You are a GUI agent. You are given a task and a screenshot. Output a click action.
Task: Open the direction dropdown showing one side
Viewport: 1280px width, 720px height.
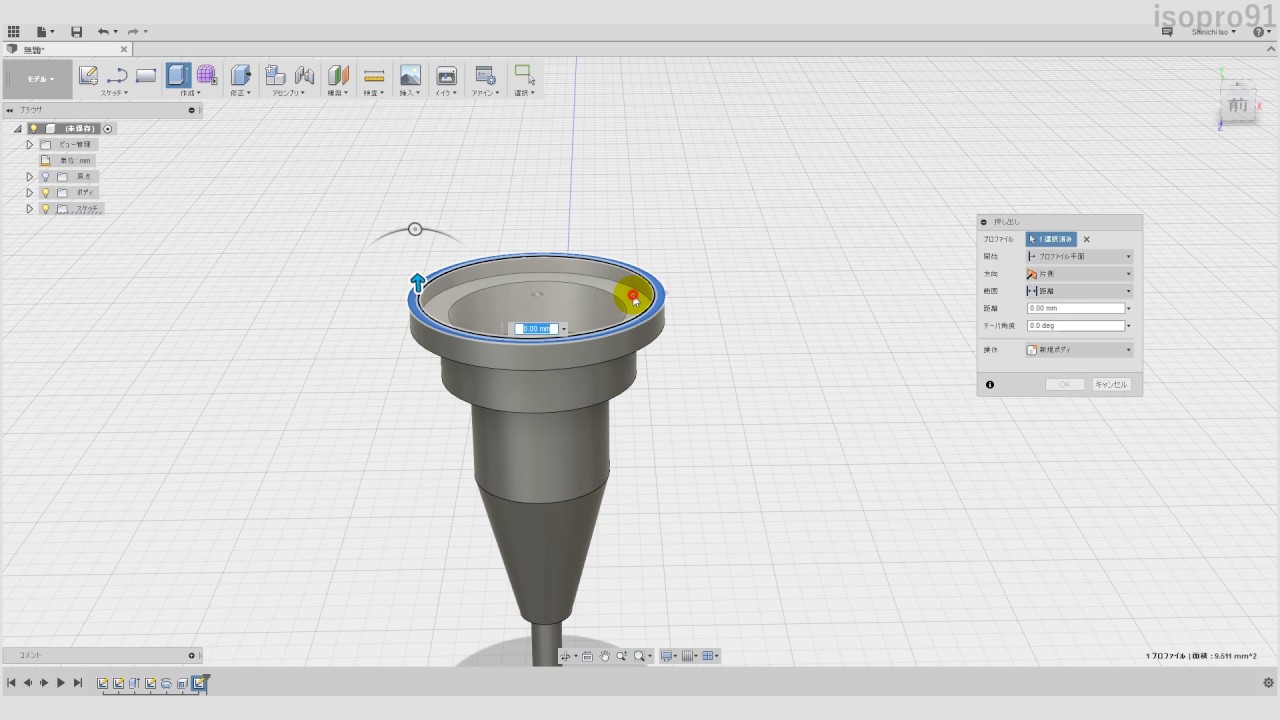(1079, 274)
